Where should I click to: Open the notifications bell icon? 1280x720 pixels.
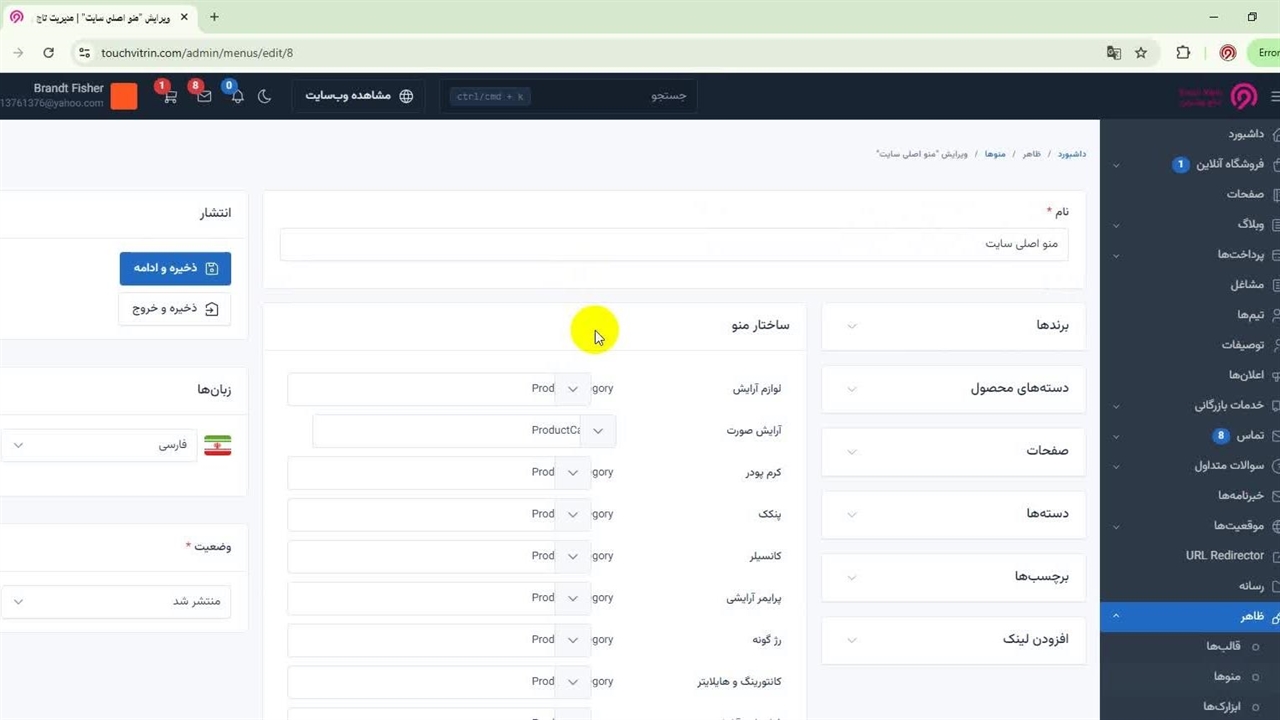coord(237,97)
